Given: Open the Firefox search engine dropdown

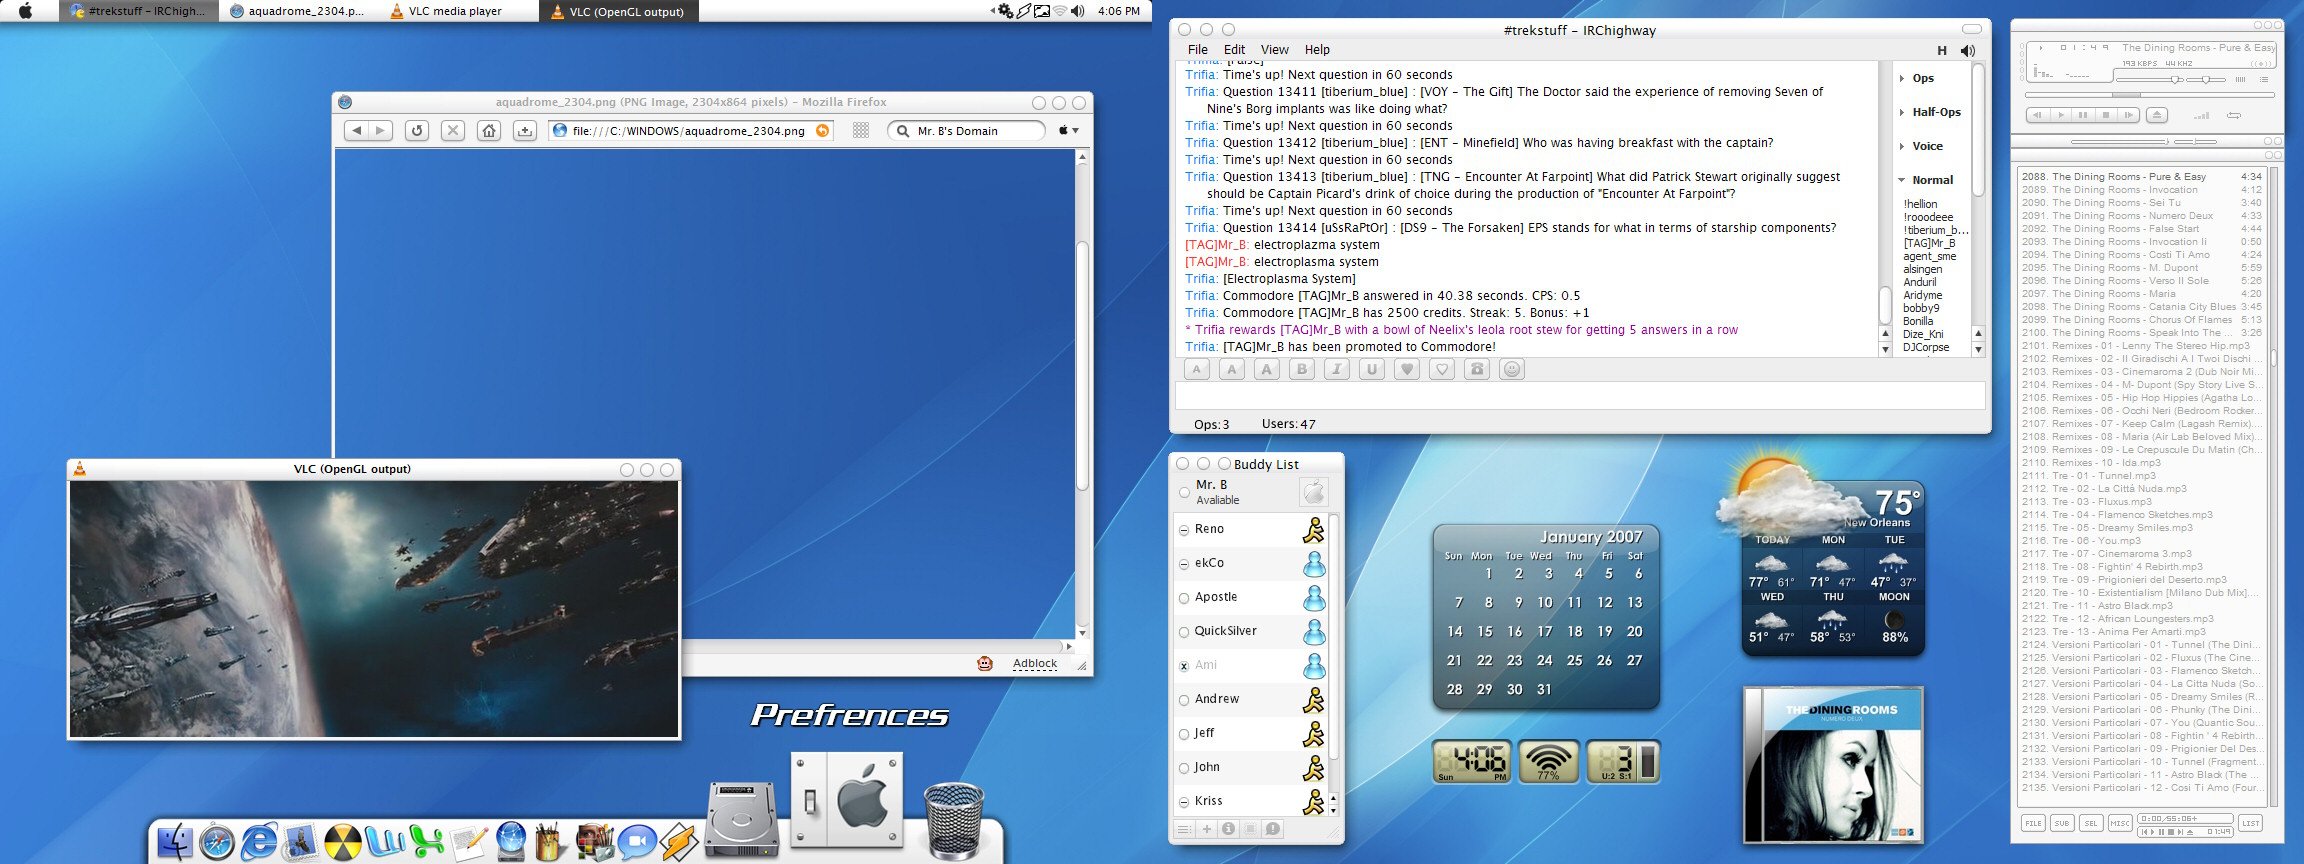Looking at the screenshot, I should point(902,131).
